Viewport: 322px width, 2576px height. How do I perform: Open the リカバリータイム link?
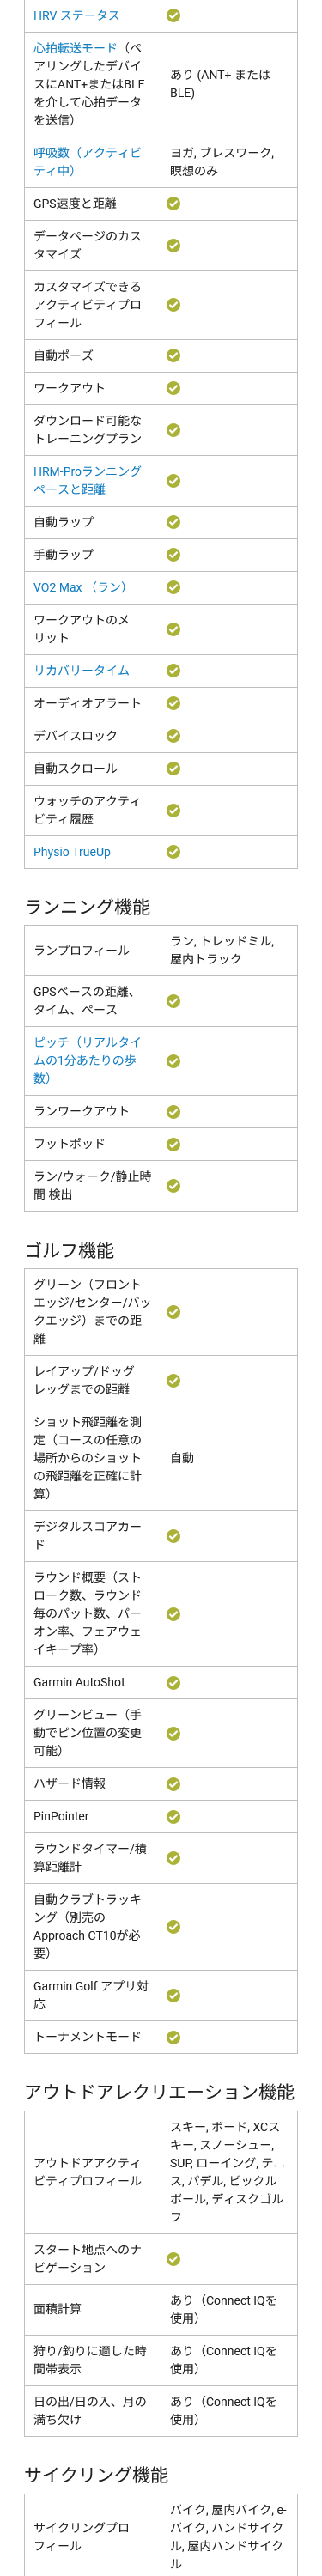[x=81, y=670]
